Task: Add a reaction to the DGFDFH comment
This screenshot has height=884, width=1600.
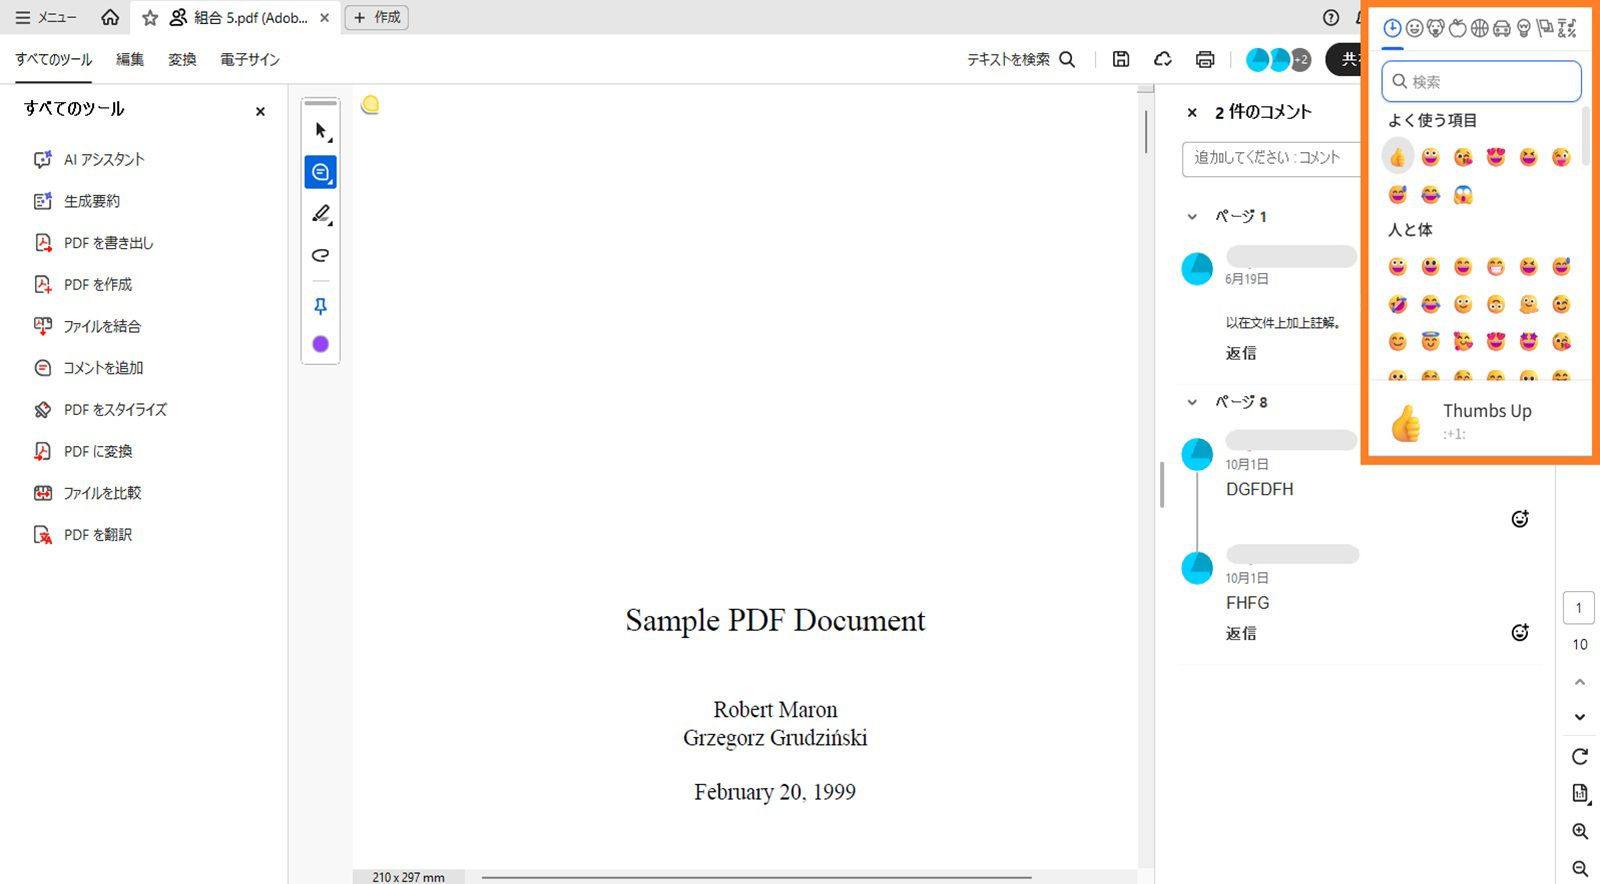Action: click(1520, 518)
